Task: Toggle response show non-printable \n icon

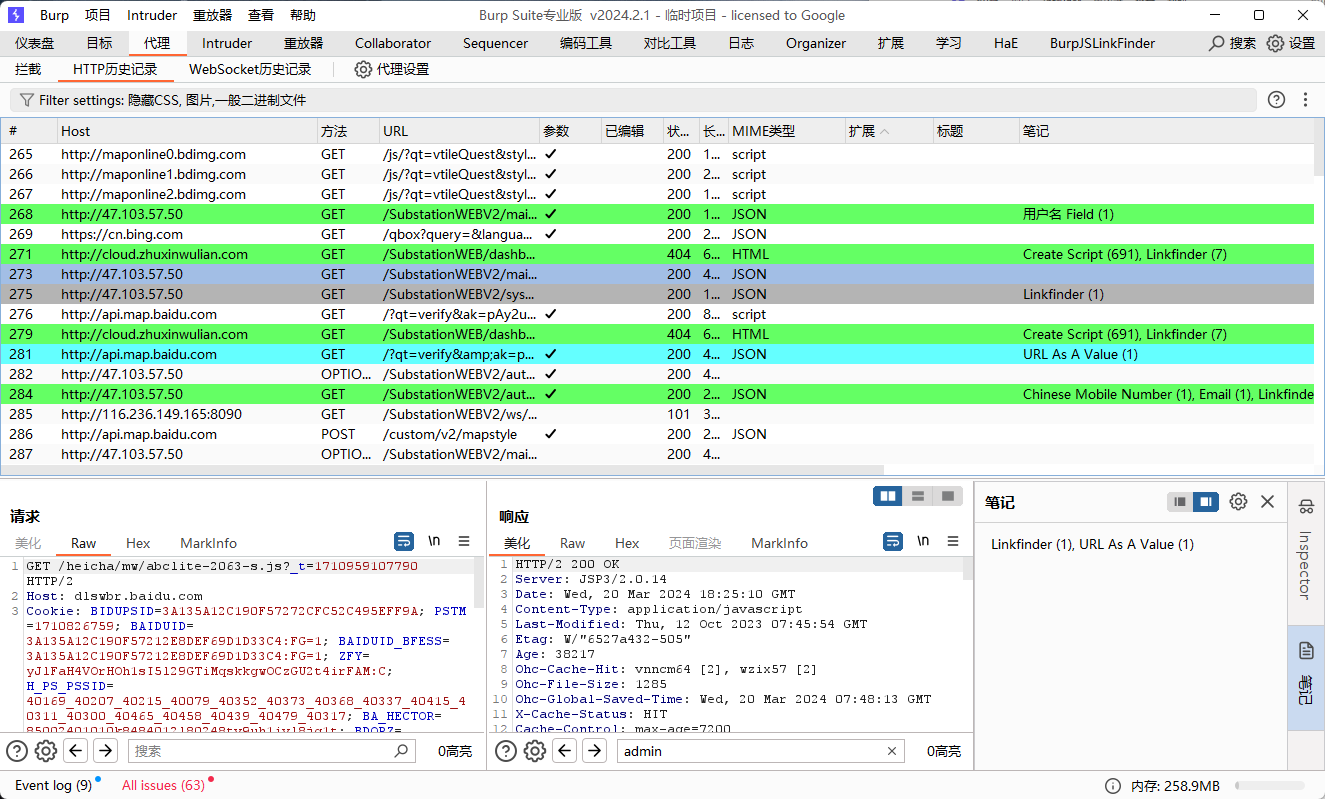Action: click(x=923, y=541)
